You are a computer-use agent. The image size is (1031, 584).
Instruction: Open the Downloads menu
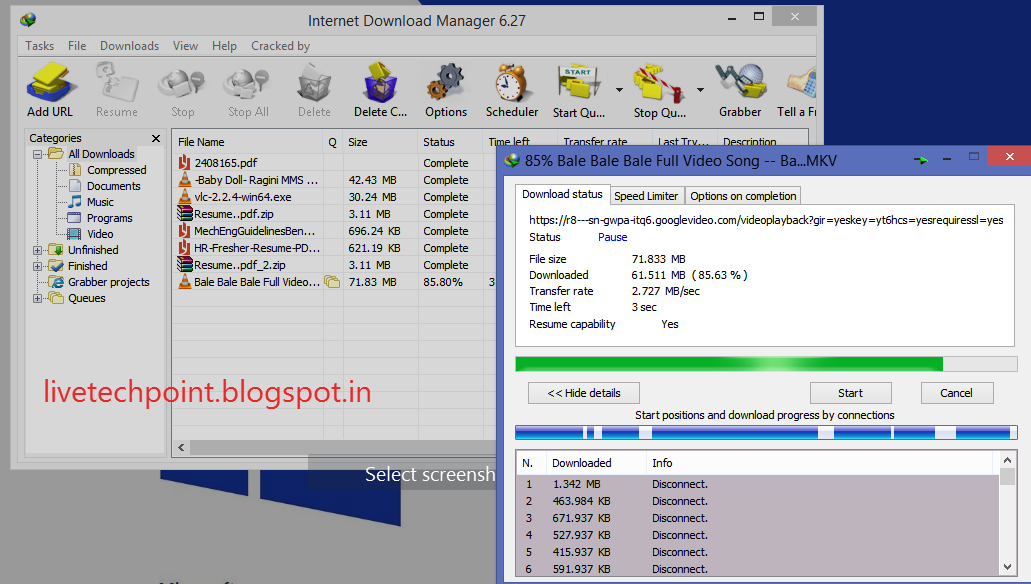(130, 46)
